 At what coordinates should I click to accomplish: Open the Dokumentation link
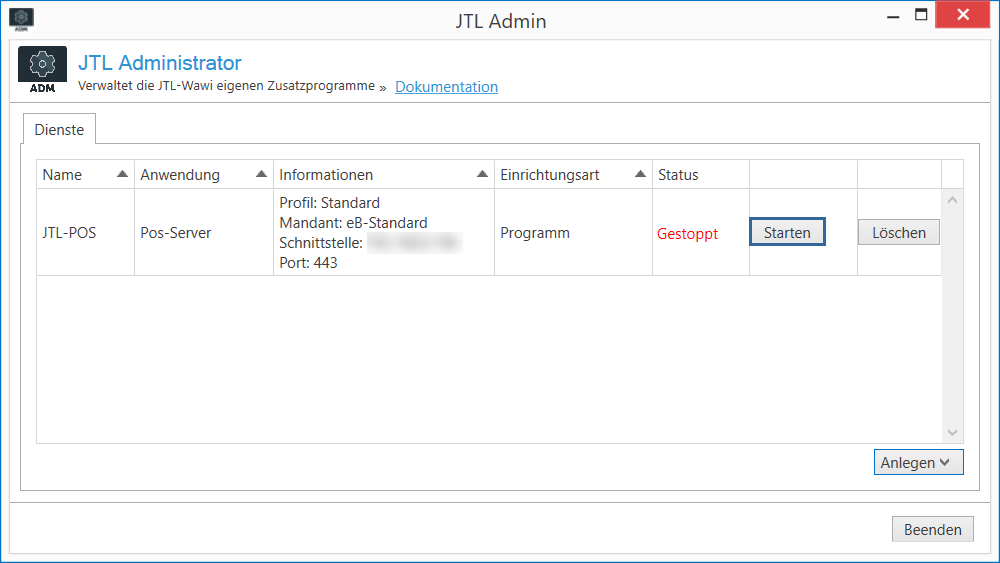click(446, 87)
